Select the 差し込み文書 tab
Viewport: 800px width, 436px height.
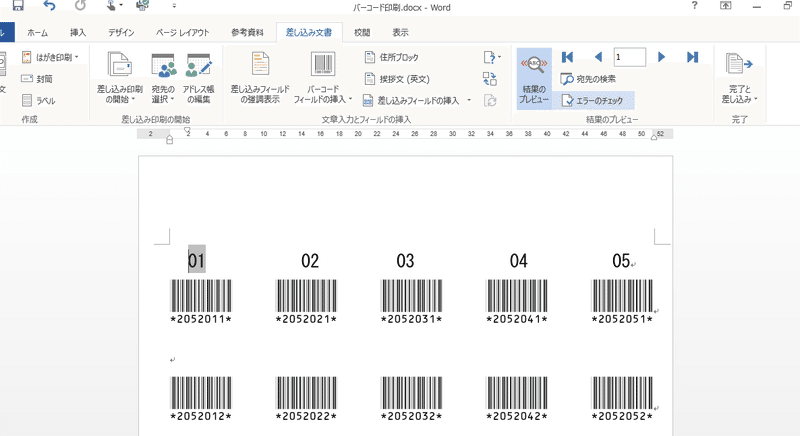(309, 33)
